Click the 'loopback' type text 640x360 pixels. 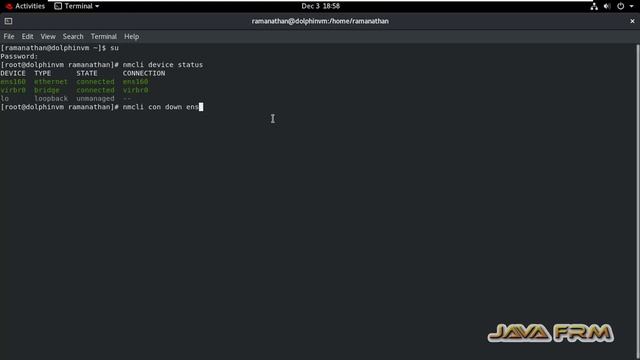51,99
